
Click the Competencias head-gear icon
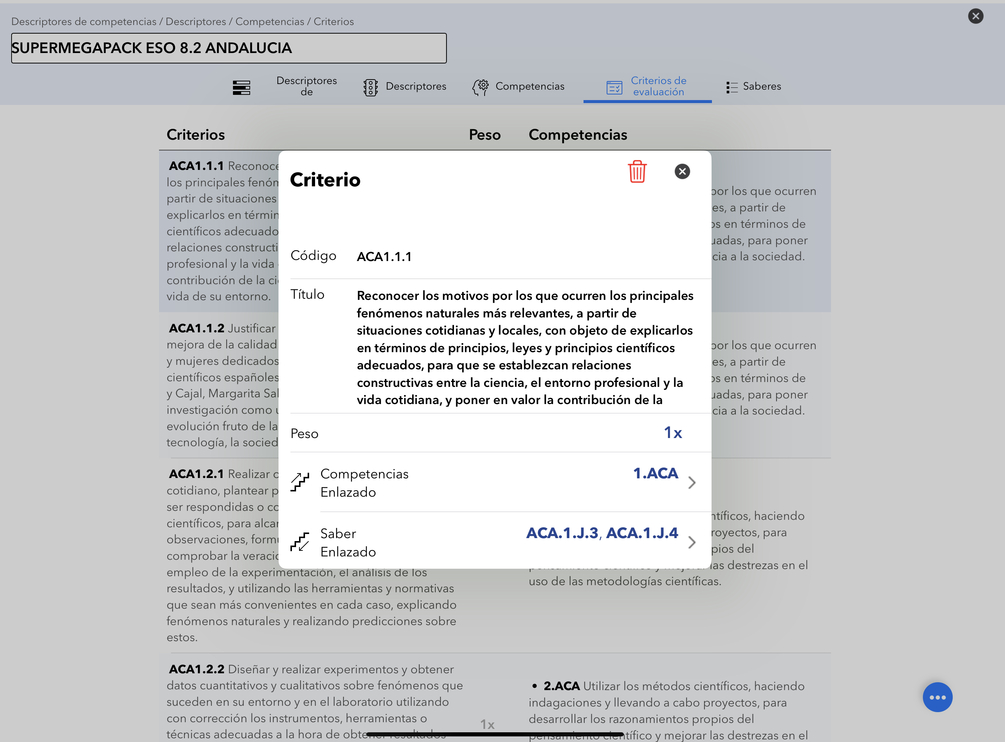coord(481,87)
